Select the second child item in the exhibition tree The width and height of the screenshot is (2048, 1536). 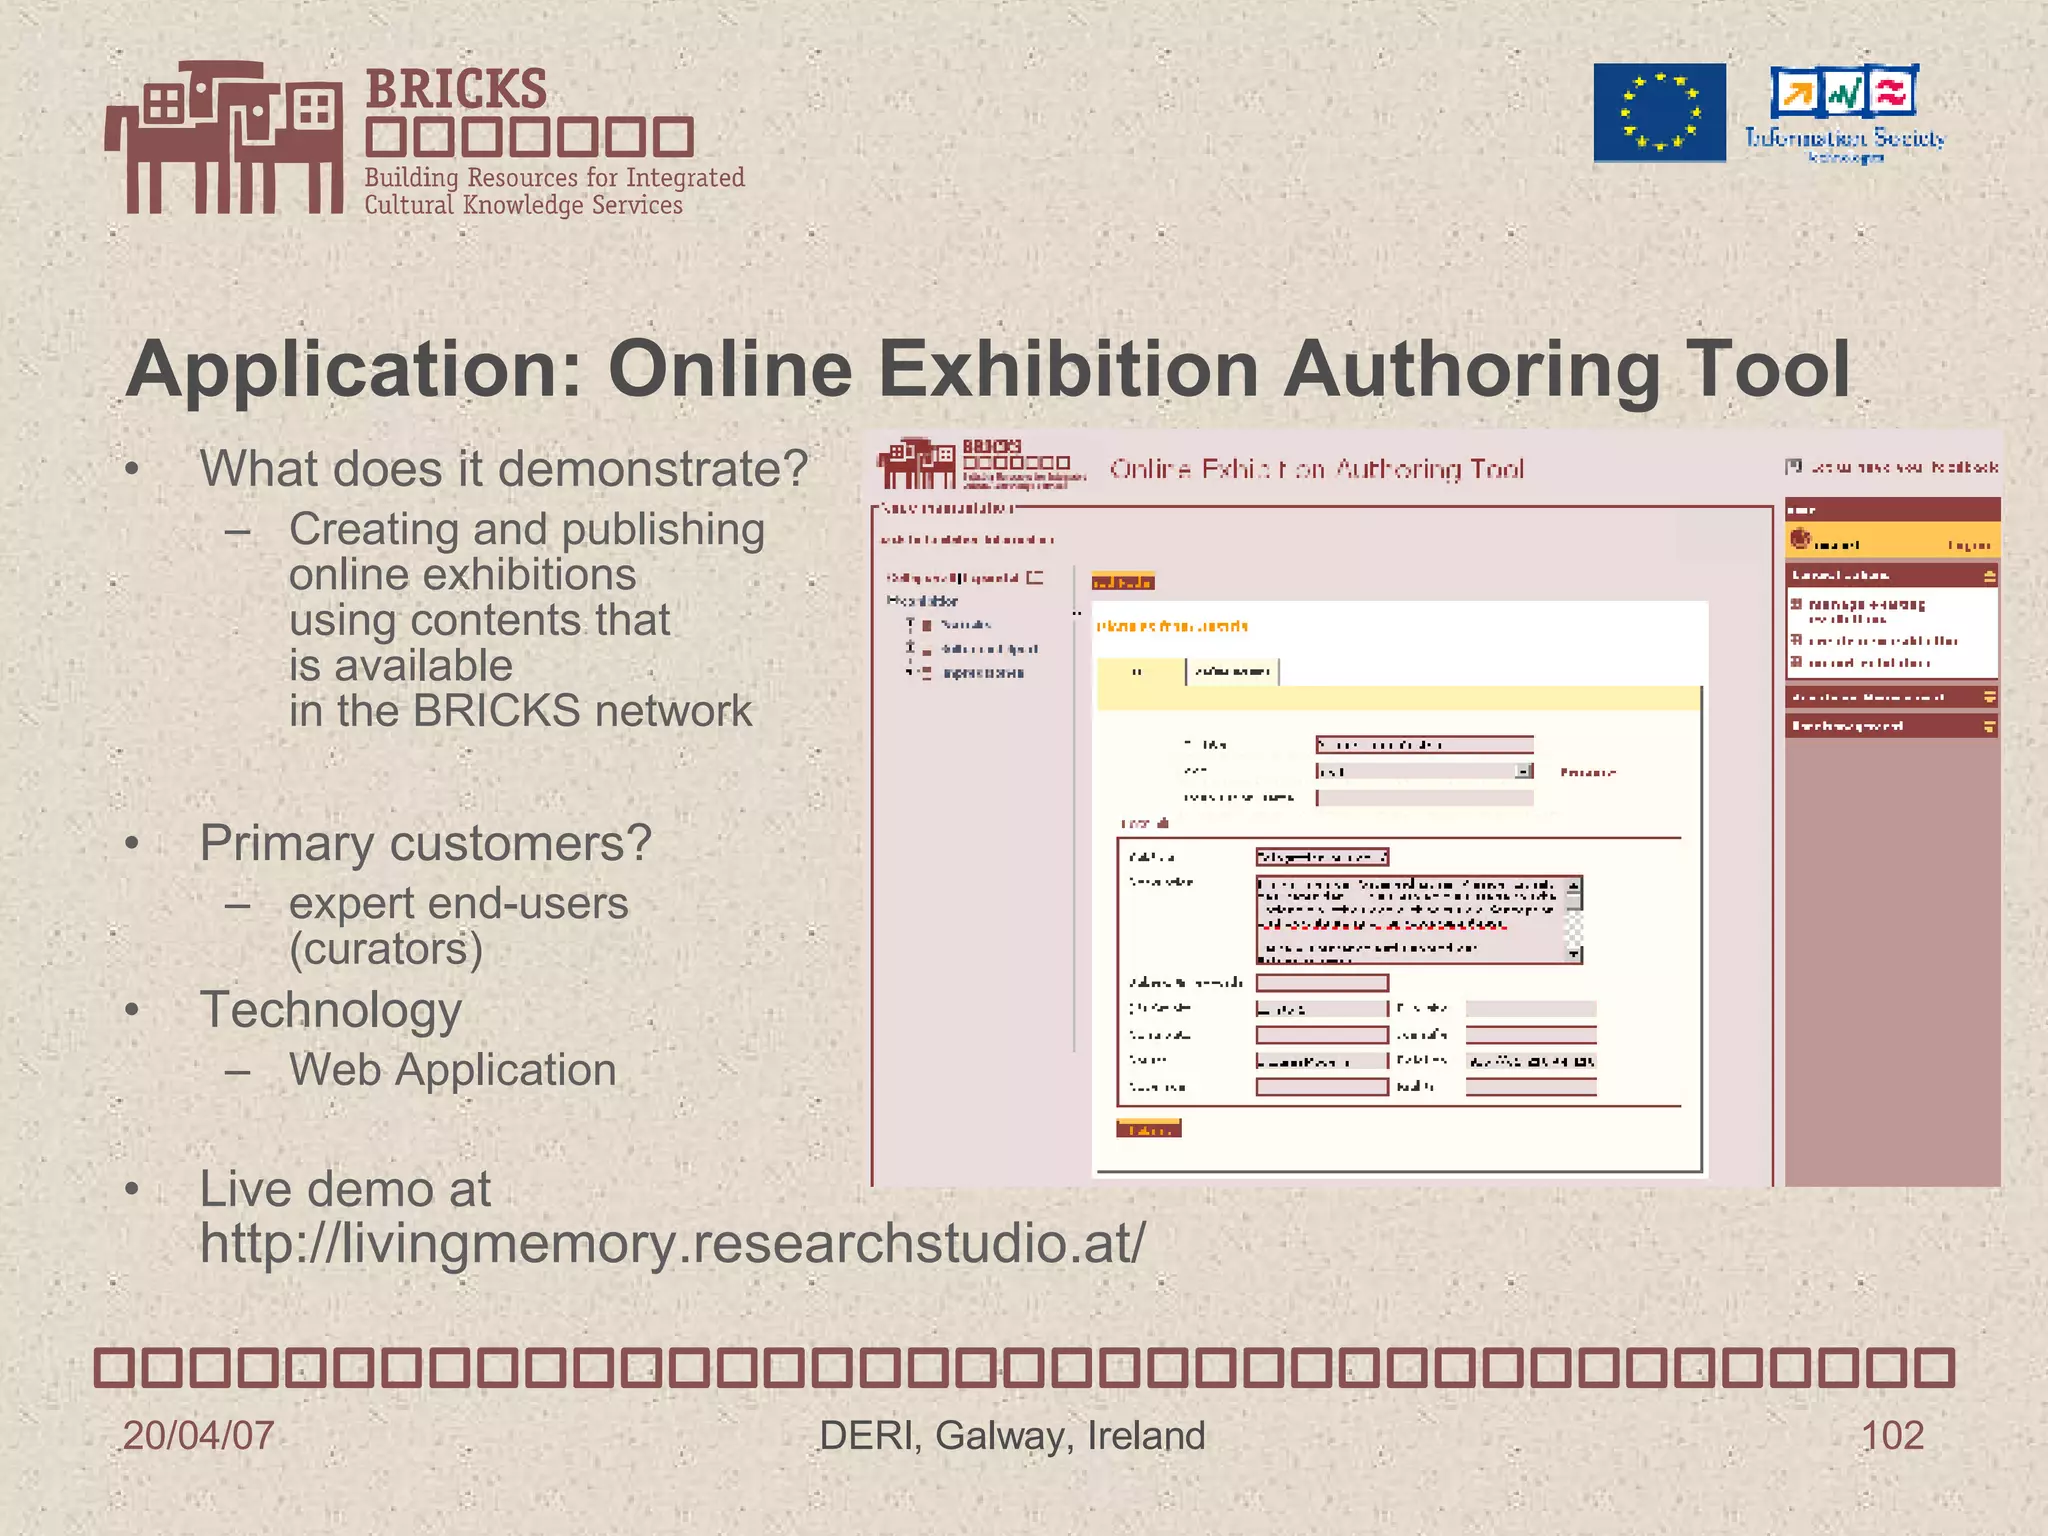988,649
